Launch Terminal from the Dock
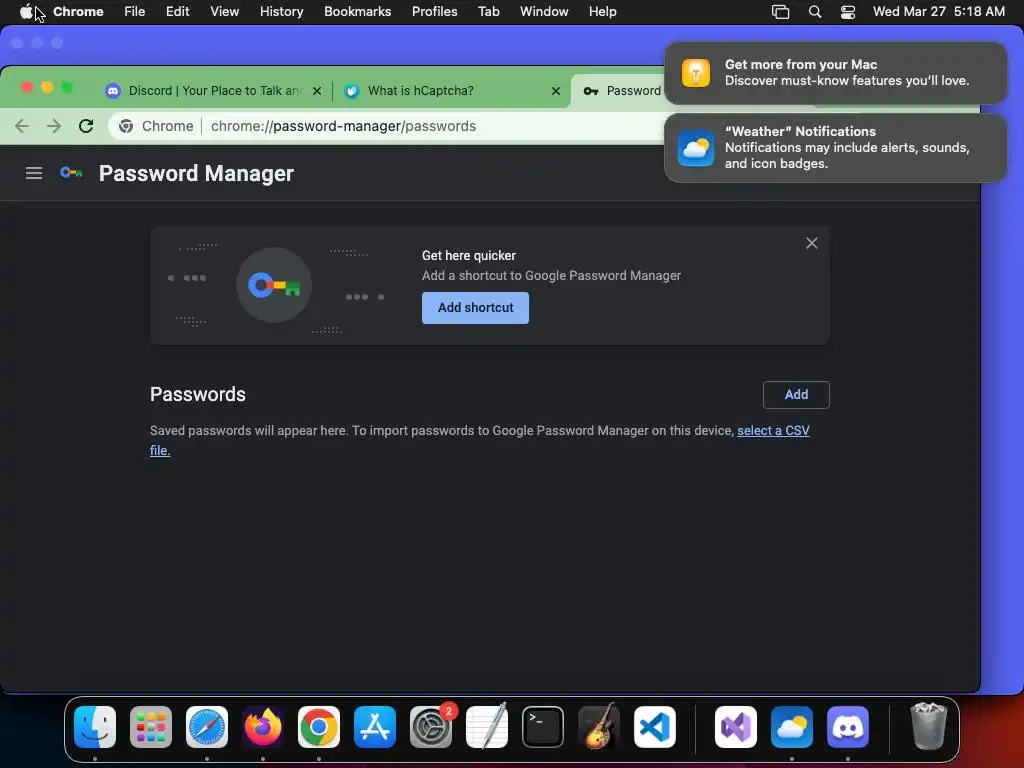The width and height of the screenshot is (1024, 768). pos(543,727)
